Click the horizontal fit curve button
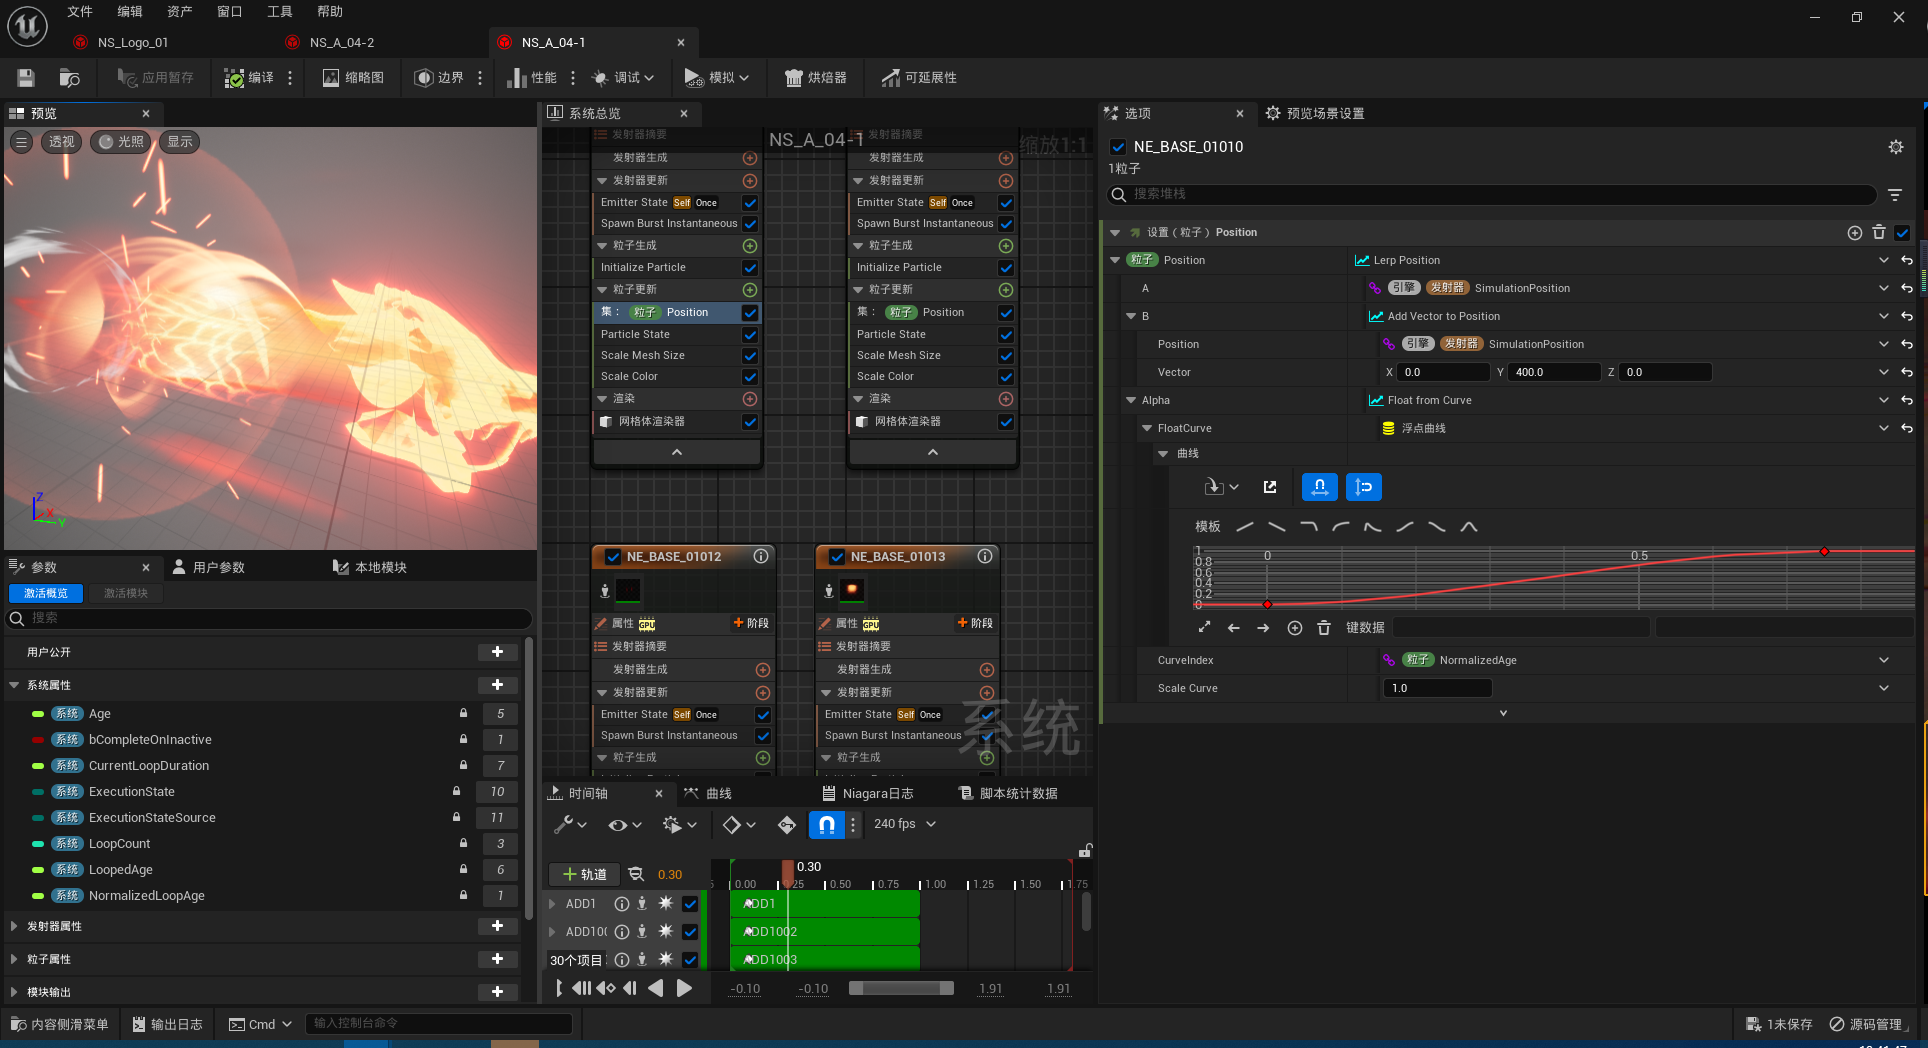This screenshot has height=1048, width=1928. 1320,487
